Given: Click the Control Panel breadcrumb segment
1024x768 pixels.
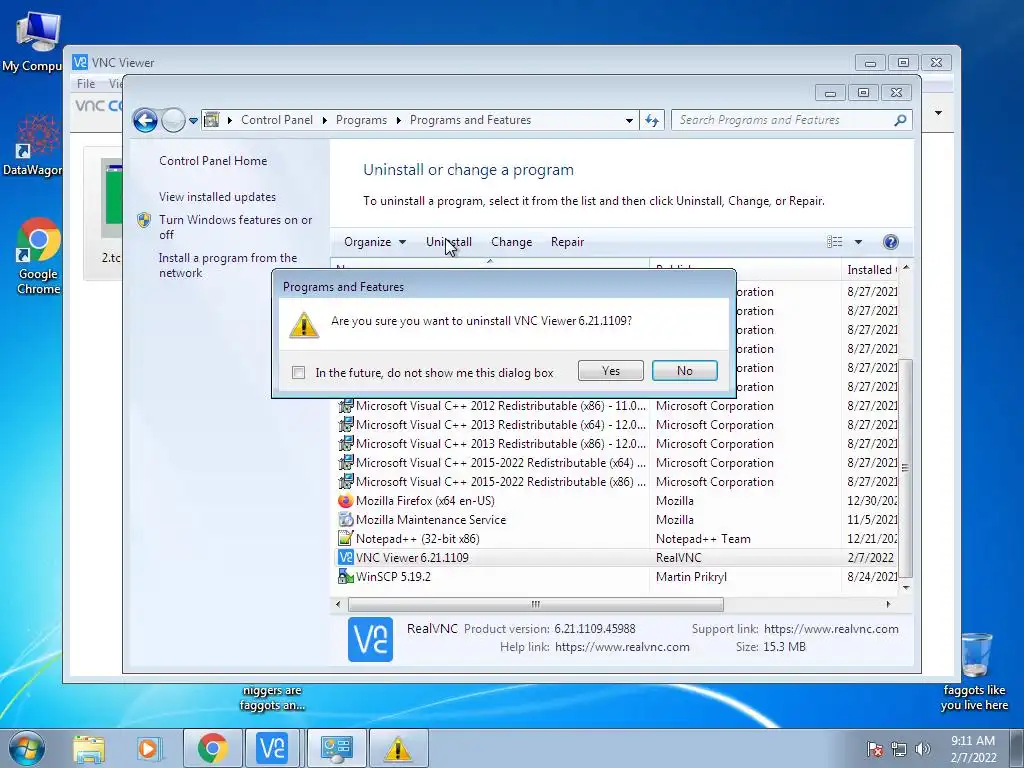Looking at the screenshot, I should click(x=277, y=120).
